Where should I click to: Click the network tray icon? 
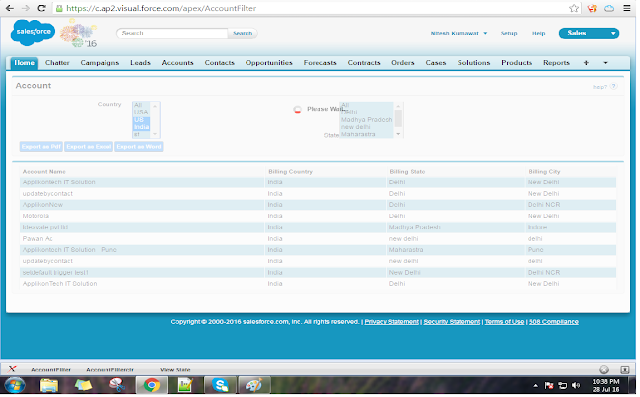(x=562, y=385)
